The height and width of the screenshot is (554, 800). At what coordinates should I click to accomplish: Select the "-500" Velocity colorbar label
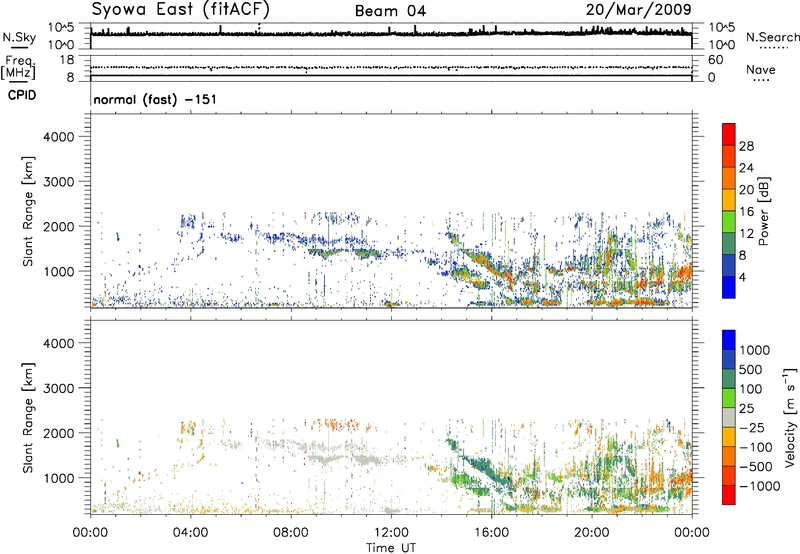pyautogui.click(x=756, y=466)
